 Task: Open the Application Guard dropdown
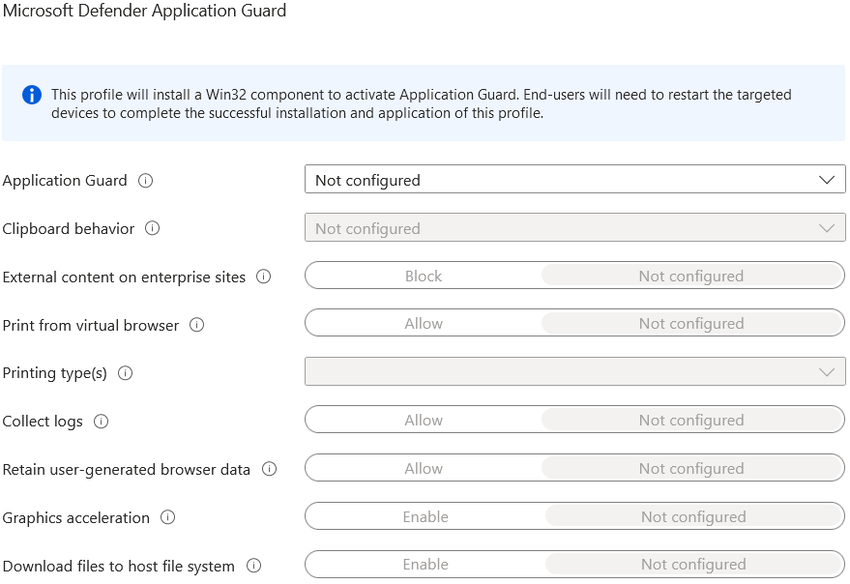click(x=827, y=179)
